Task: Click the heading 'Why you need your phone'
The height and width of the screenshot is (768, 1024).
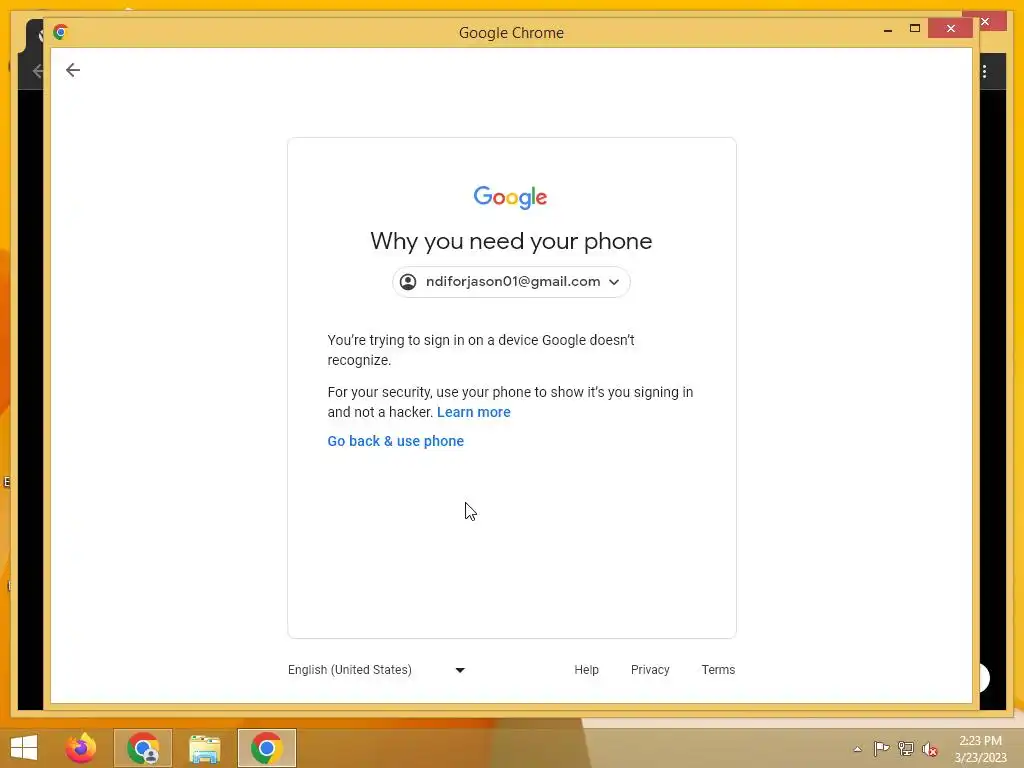Action: click(511, 242)
